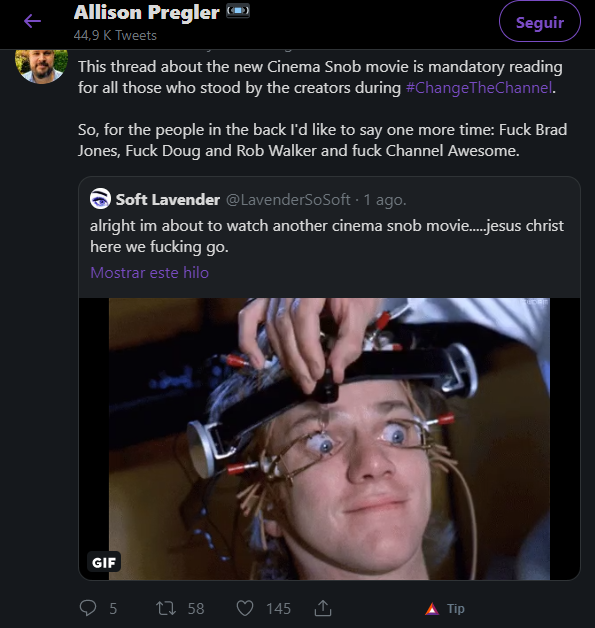Open the share upload icon
This screenshot has height=628, width=595.
[x=323, y=608]
